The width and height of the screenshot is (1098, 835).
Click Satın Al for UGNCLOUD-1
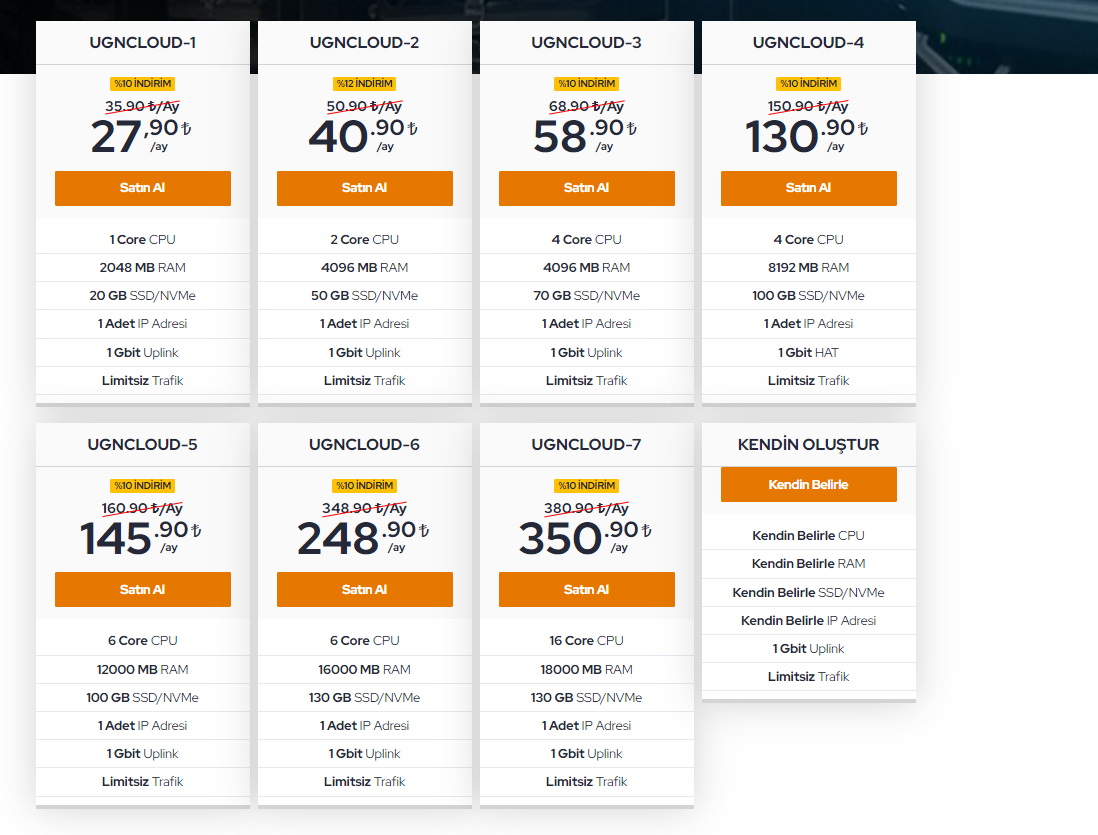point(143,188)
